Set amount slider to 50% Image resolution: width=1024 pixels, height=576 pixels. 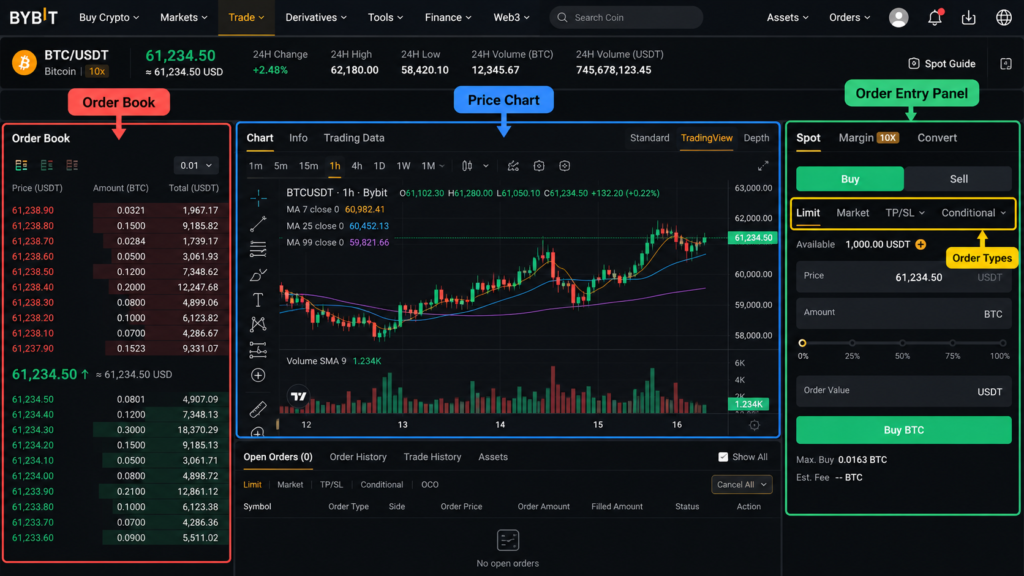(x=902, y=343)
